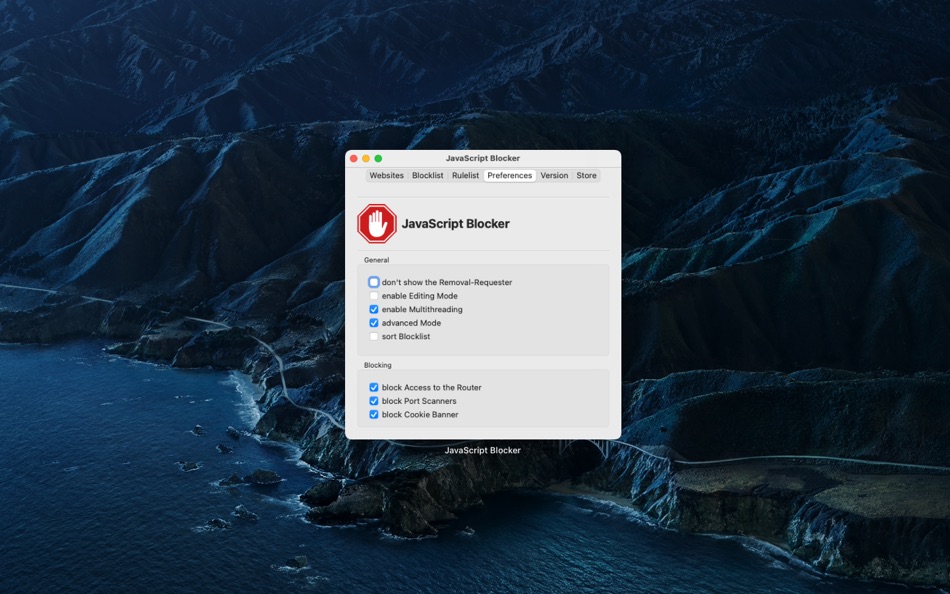
Task: Uncheck block Port Scanners
Action: [374, 401]
